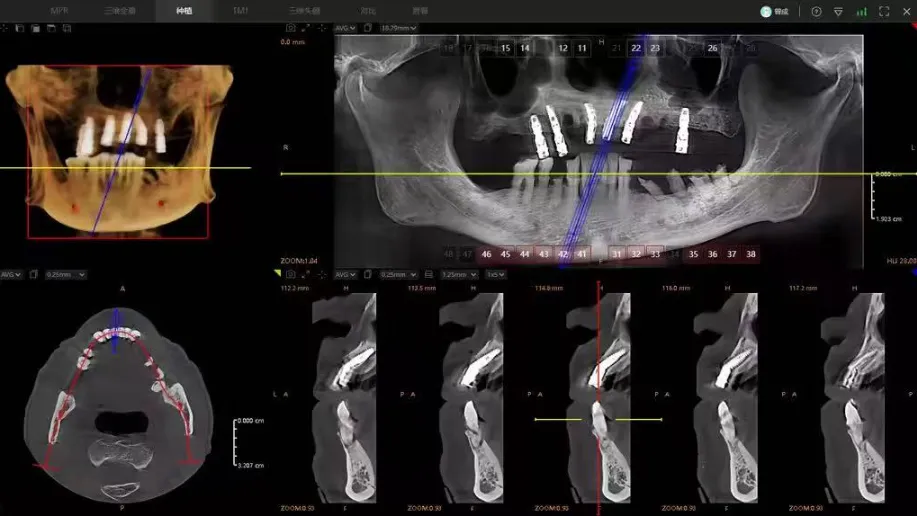Click the slab thickness icon above panoramic view
Viewport: 917px width, 516px height.
coord(367,27)
